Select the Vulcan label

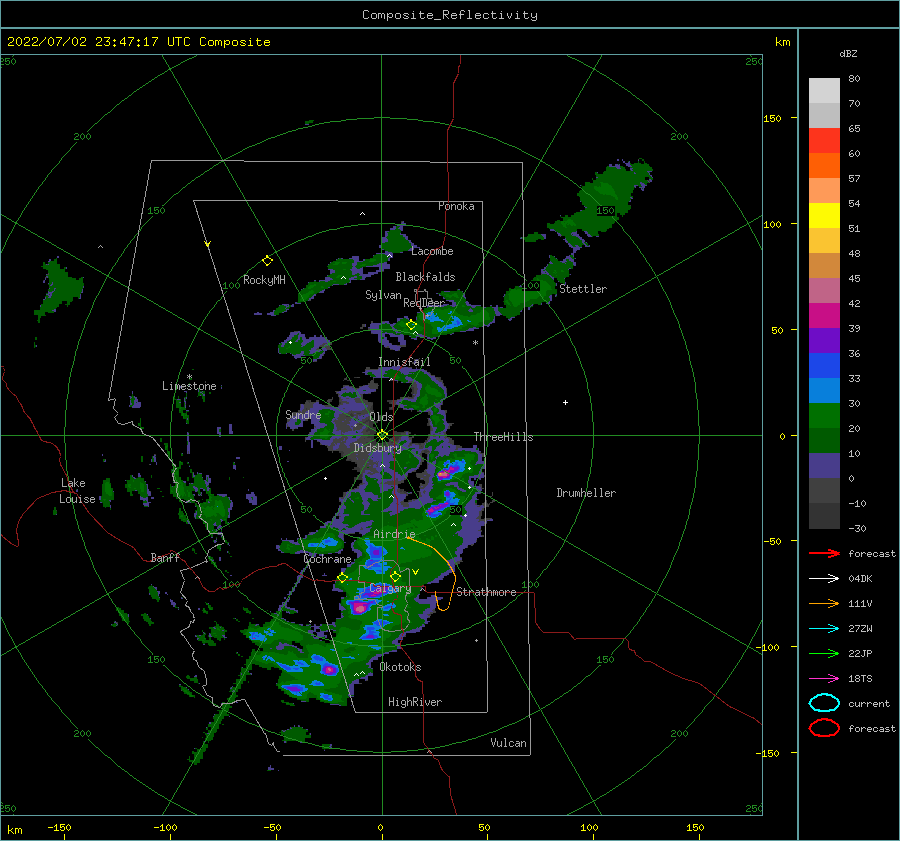[x=509, y=743]
